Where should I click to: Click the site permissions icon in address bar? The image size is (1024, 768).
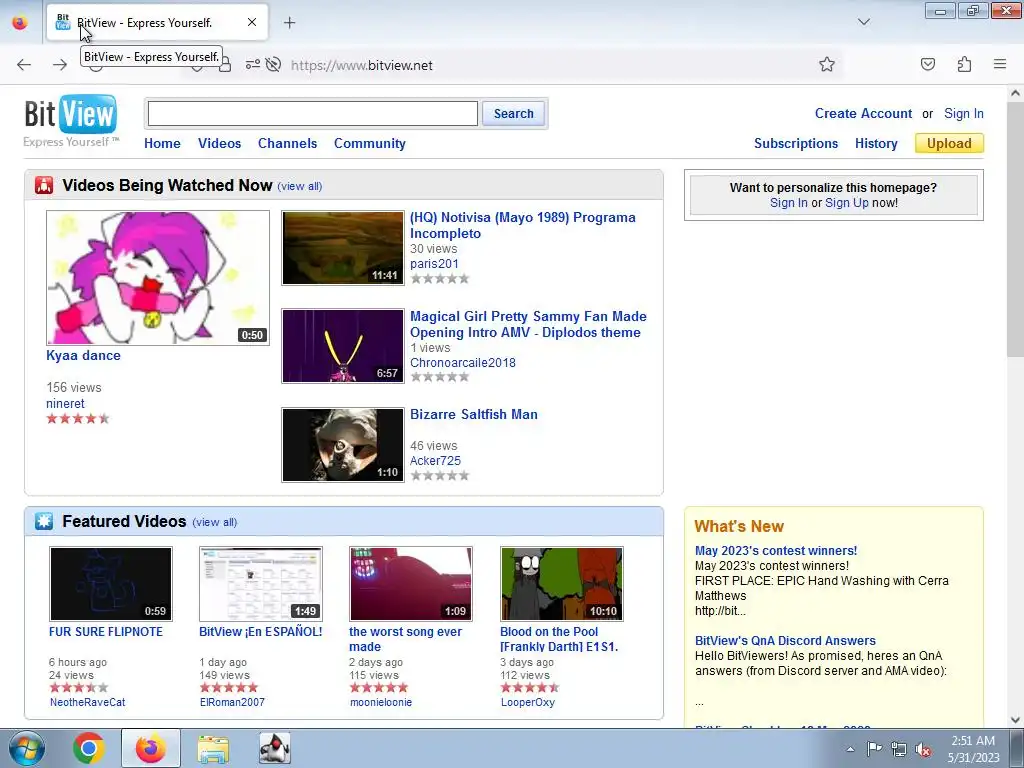tap(252, 64)
